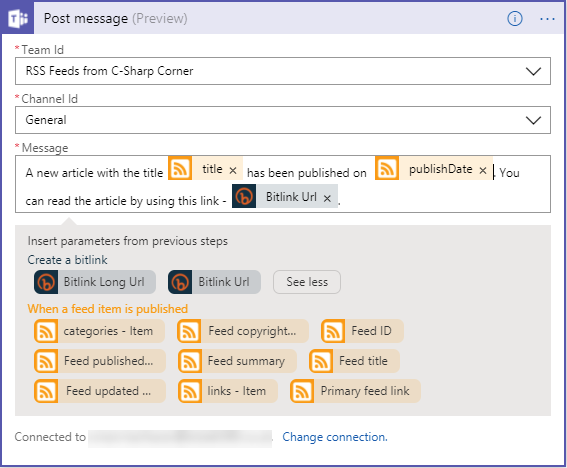
Task: Open the info icon in header
Action: [515, 18]
